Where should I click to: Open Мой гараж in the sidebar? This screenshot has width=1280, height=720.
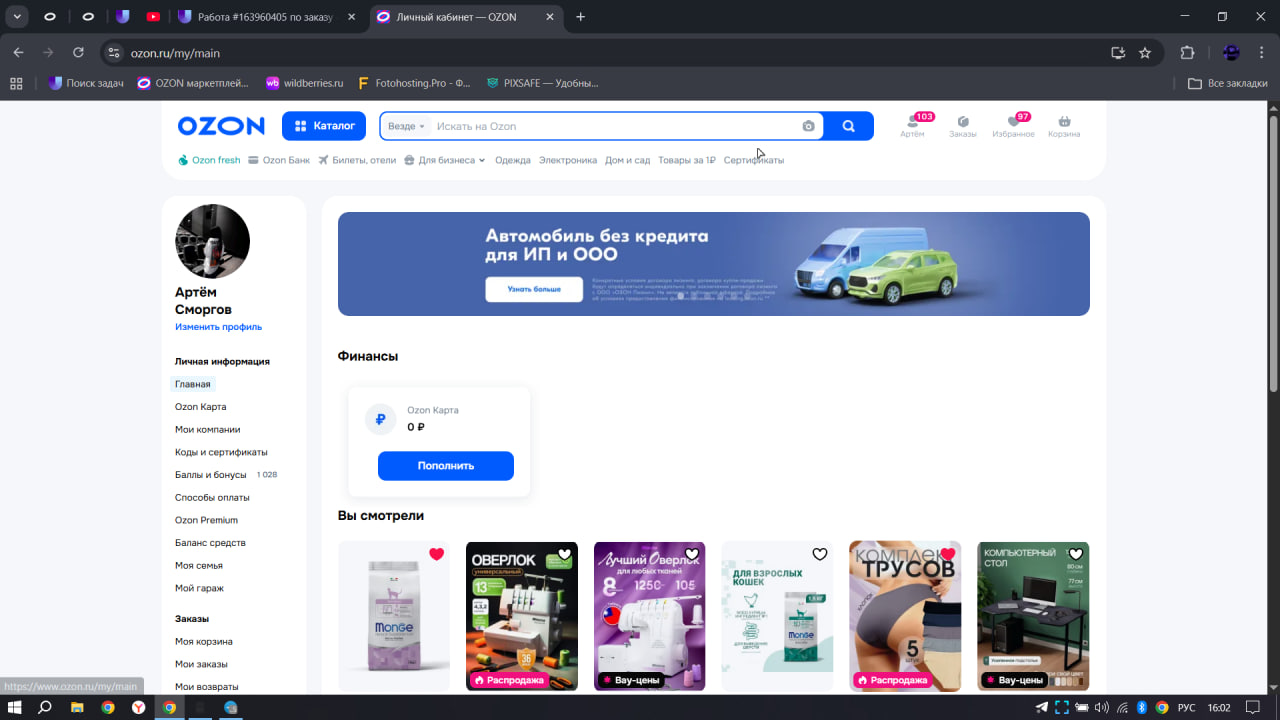tap(199, 588)
